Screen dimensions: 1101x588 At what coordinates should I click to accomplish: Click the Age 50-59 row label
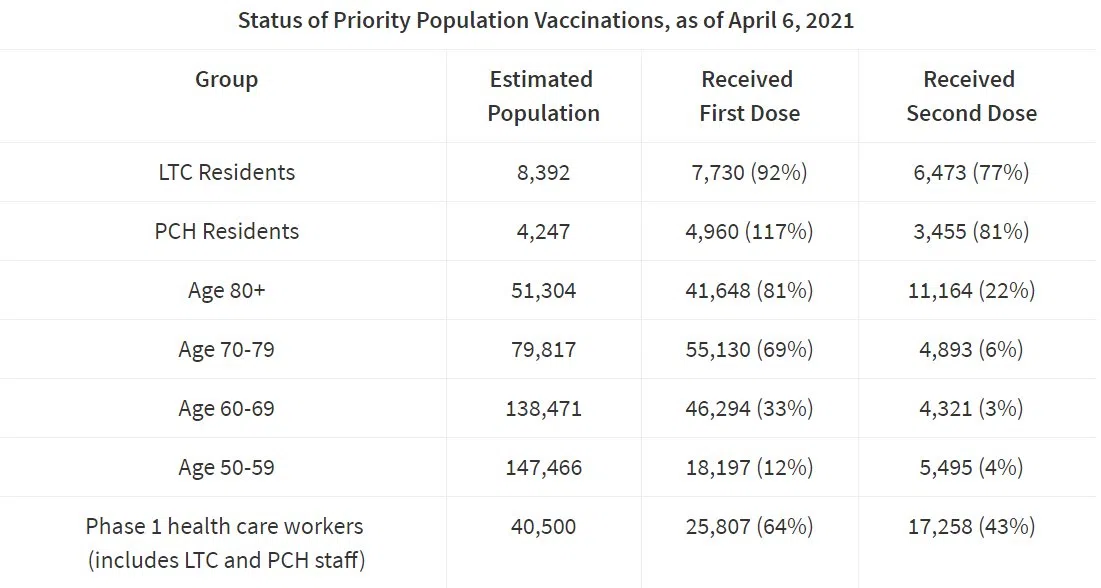click(226, 468)
